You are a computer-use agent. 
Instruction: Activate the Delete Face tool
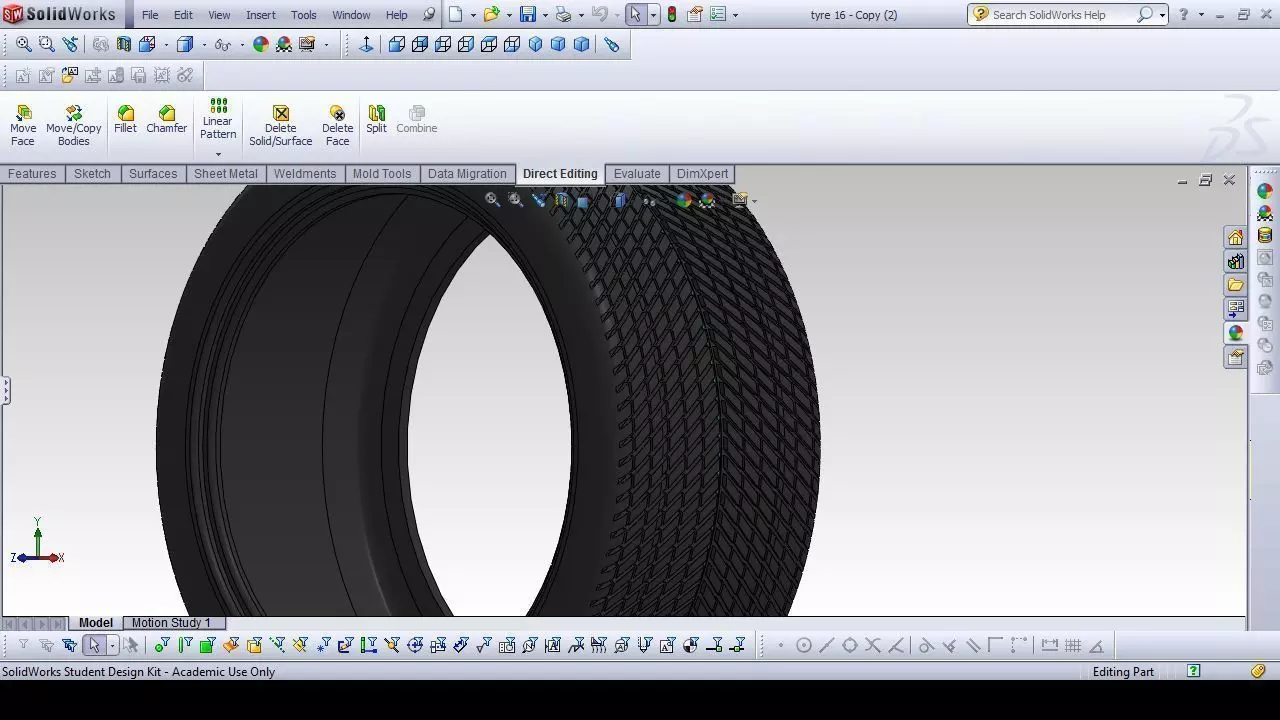338,125
